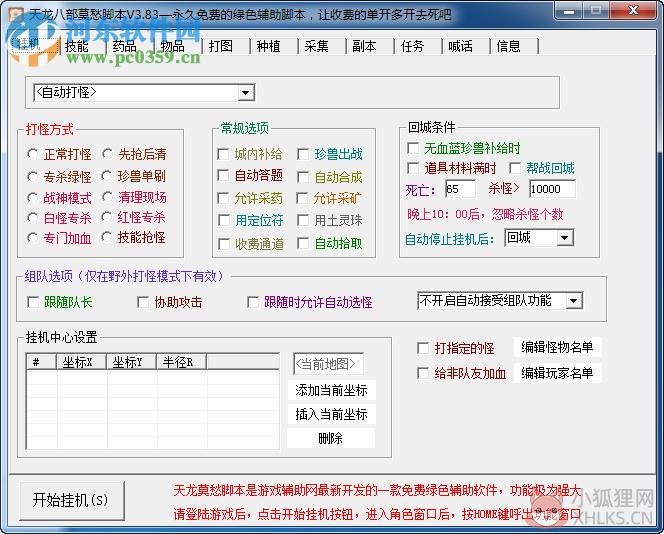664x534 pixels.
Task: Click 添加当前坐标 button
Action: point(331,390)
